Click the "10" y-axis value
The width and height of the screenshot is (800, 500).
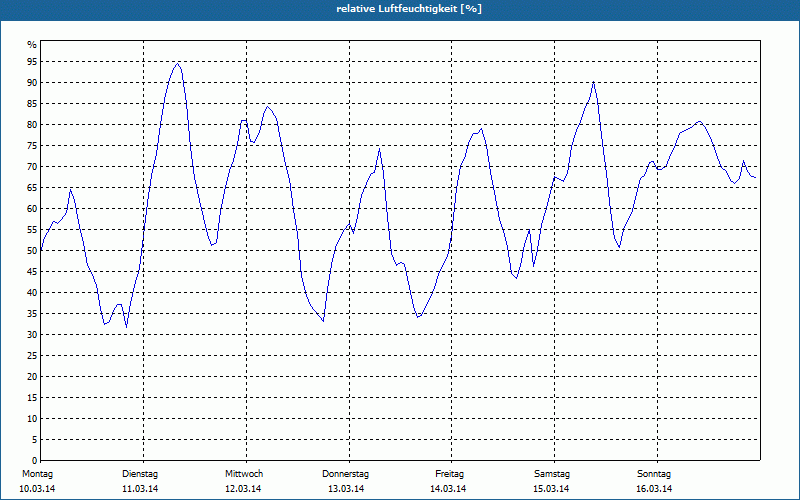[32, 418]
